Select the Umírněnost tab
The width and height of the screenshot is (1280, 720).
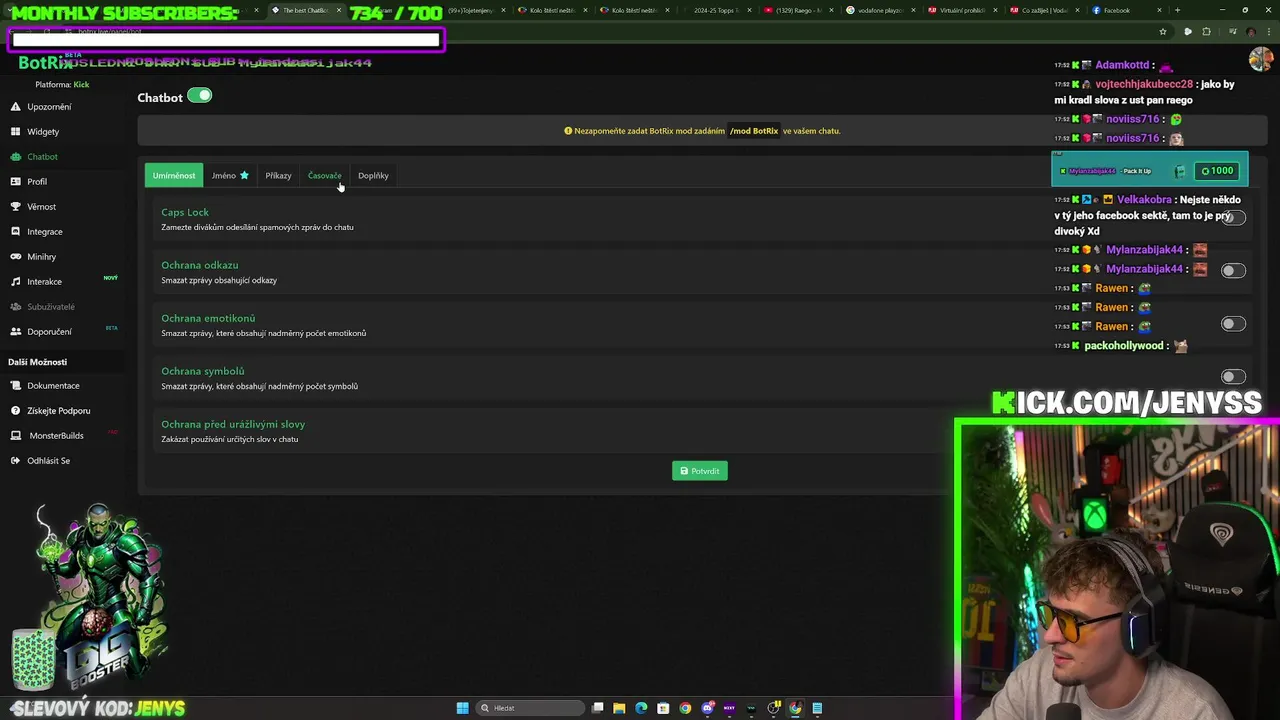(174, 176)
